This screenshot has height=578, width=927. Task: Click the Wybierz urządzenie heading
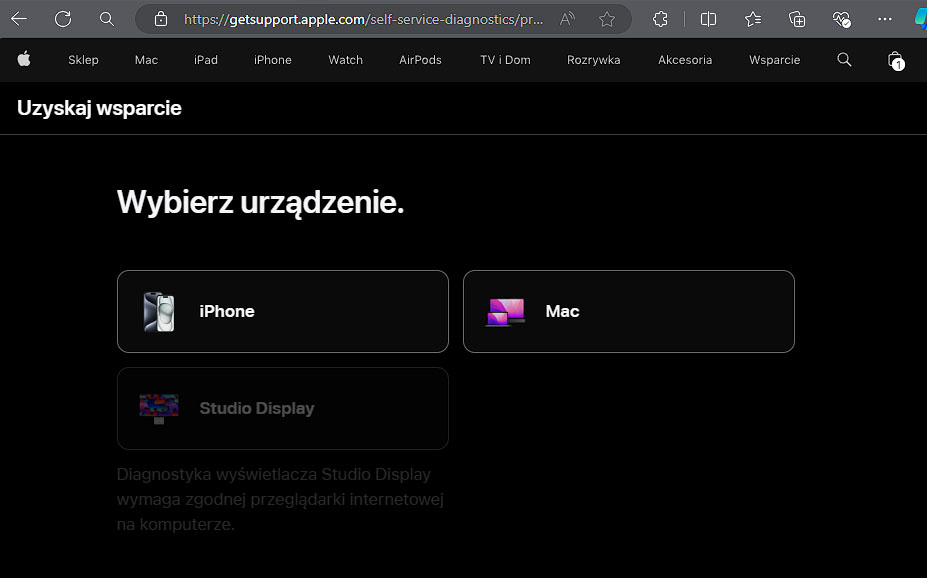(261, 203)
